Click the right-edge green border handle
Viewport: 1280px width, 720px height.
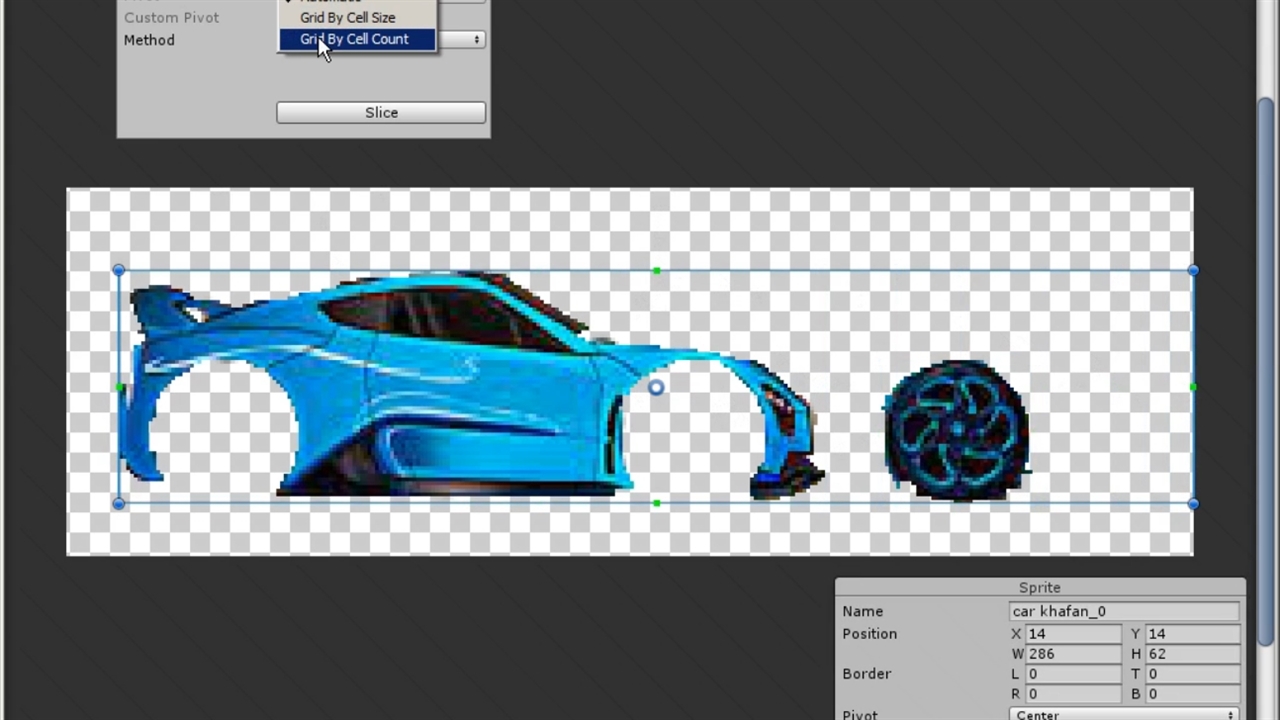(x=1192, y=387)
